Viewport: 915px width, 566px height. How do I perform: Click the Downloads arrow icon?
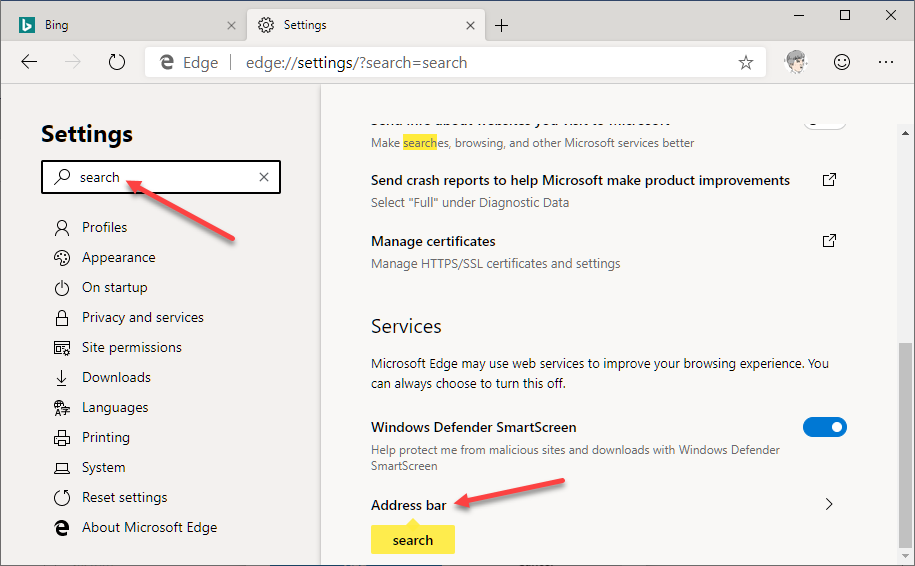click(x=62, y=378)
